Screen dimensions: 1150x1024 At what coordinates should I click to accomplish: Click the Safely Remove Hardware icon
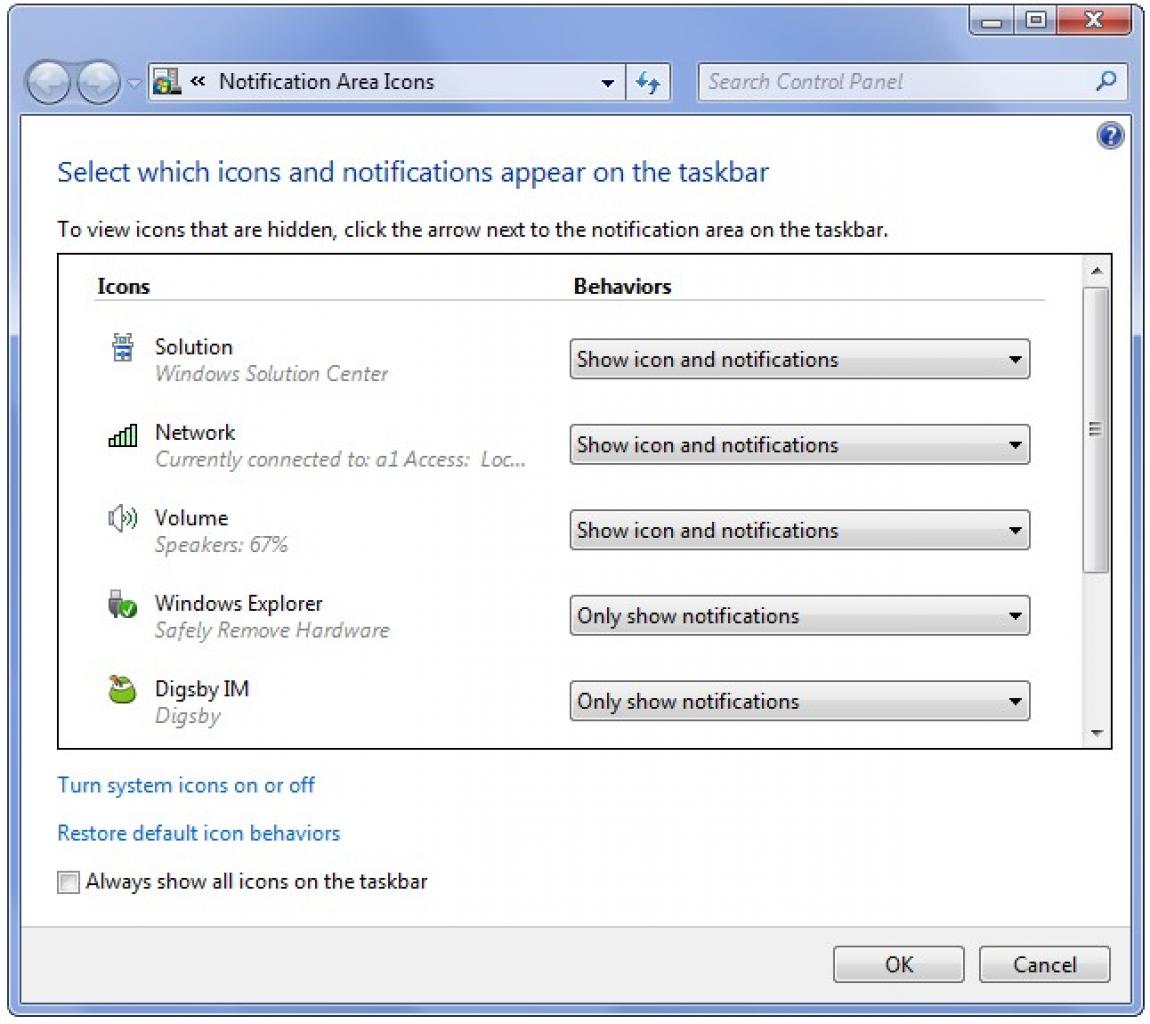click(x=122, y=604)
